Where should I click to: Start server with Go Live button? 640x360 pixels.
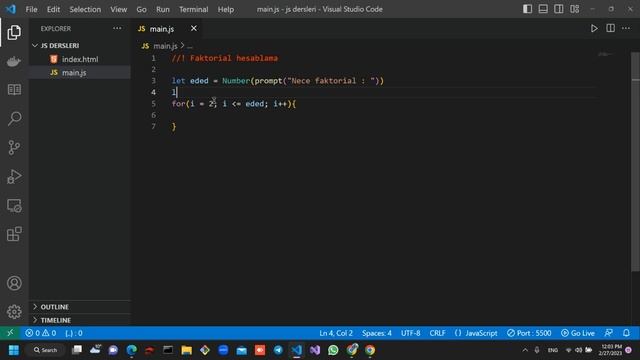point(578,333)
